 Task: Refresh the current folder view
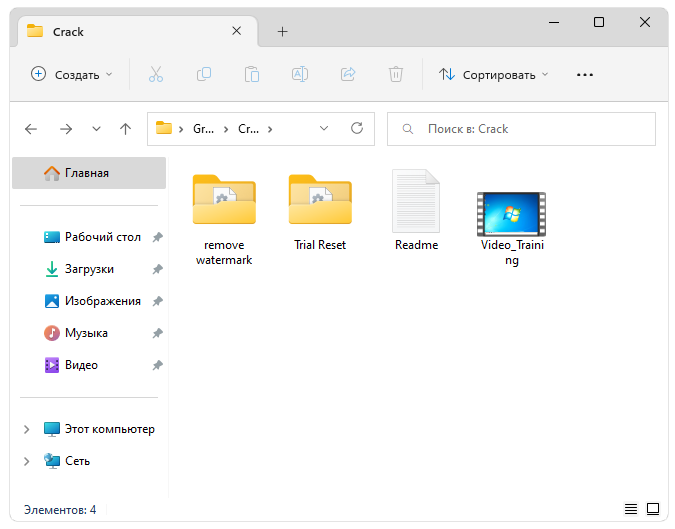click(356, 129)
